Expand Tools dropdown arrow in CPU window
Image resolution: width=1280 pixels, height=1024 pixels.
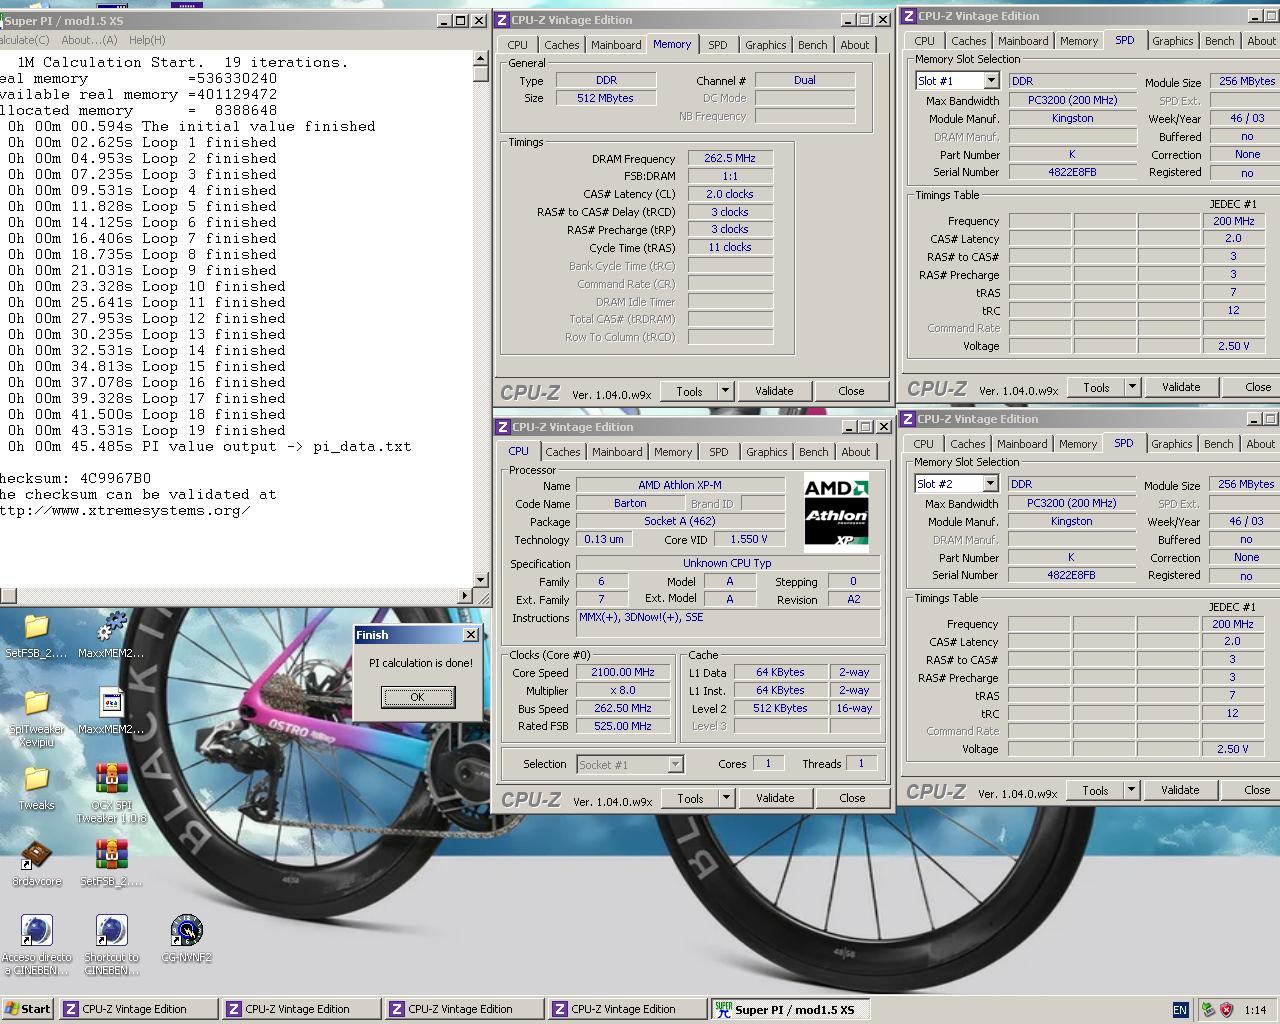click(726, 798)
